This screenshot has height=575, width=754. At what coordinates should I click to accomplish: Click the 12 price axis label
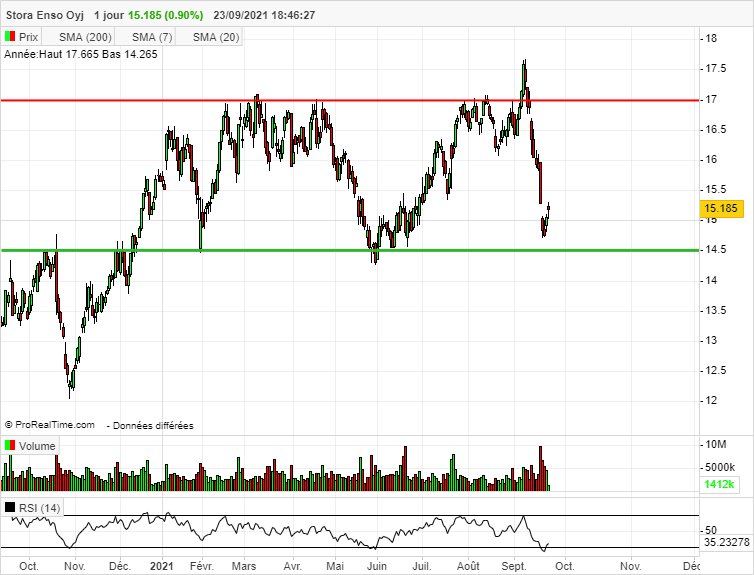(711, 400)
